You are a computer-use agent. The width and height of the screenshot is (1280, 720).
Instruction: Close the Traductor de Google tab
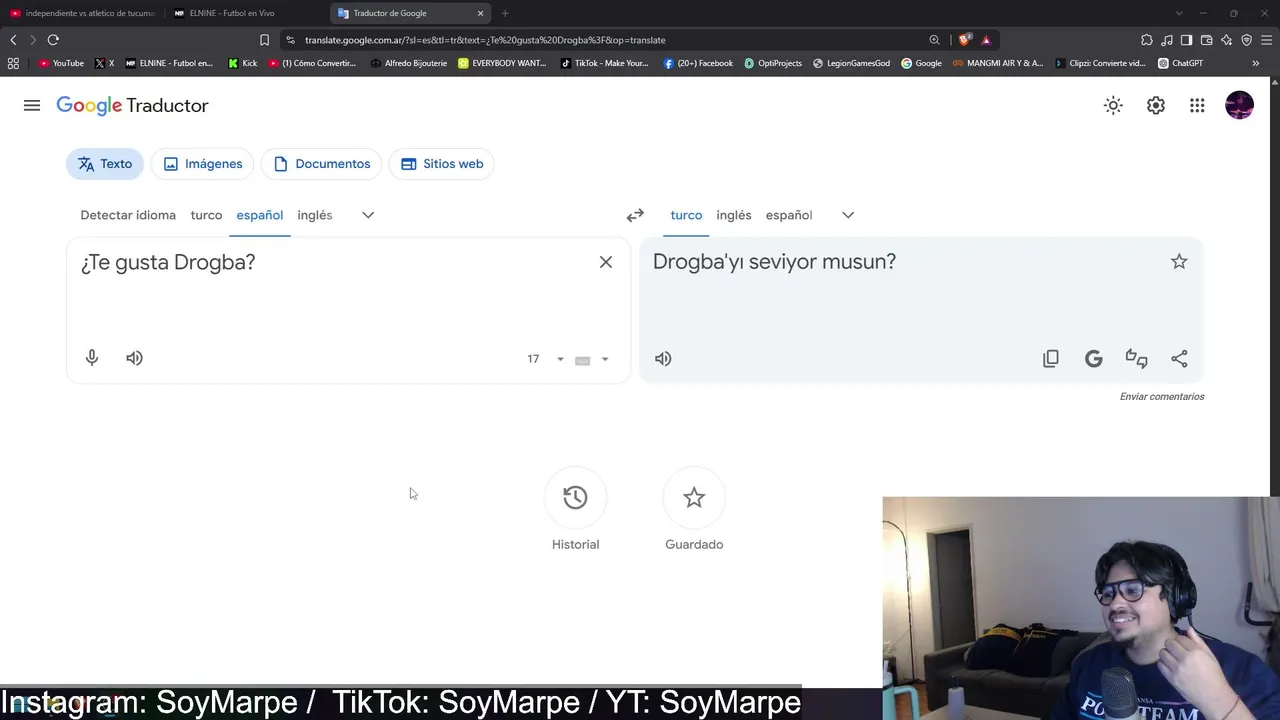point(480,13)
